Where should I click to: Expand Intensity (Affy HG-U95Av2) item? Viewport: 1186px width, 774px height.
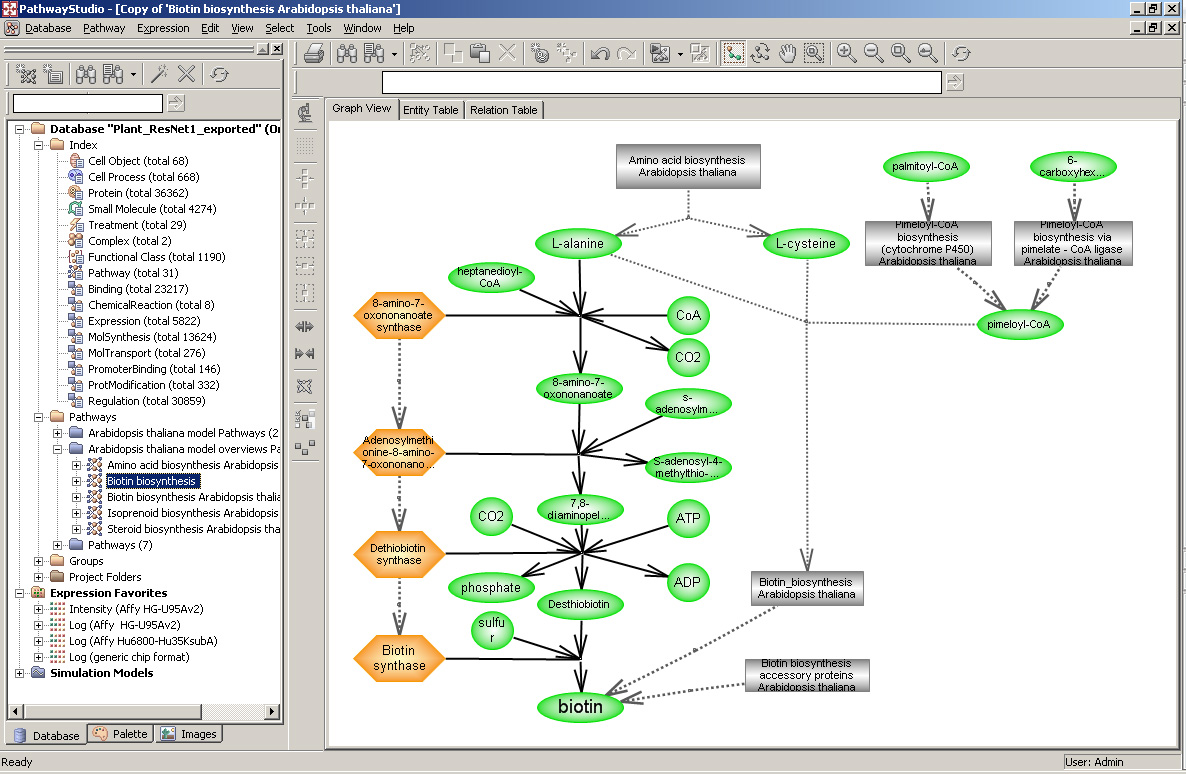pos(39,609)
